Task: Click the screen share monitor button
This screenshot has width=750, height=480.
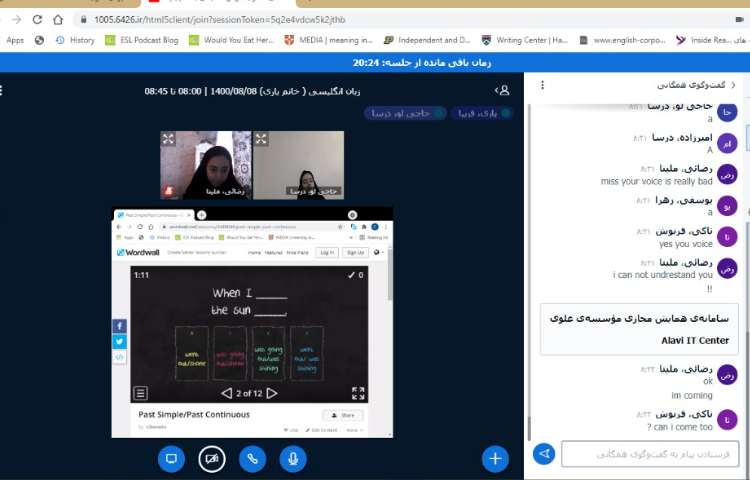Action: pos(171,458)
